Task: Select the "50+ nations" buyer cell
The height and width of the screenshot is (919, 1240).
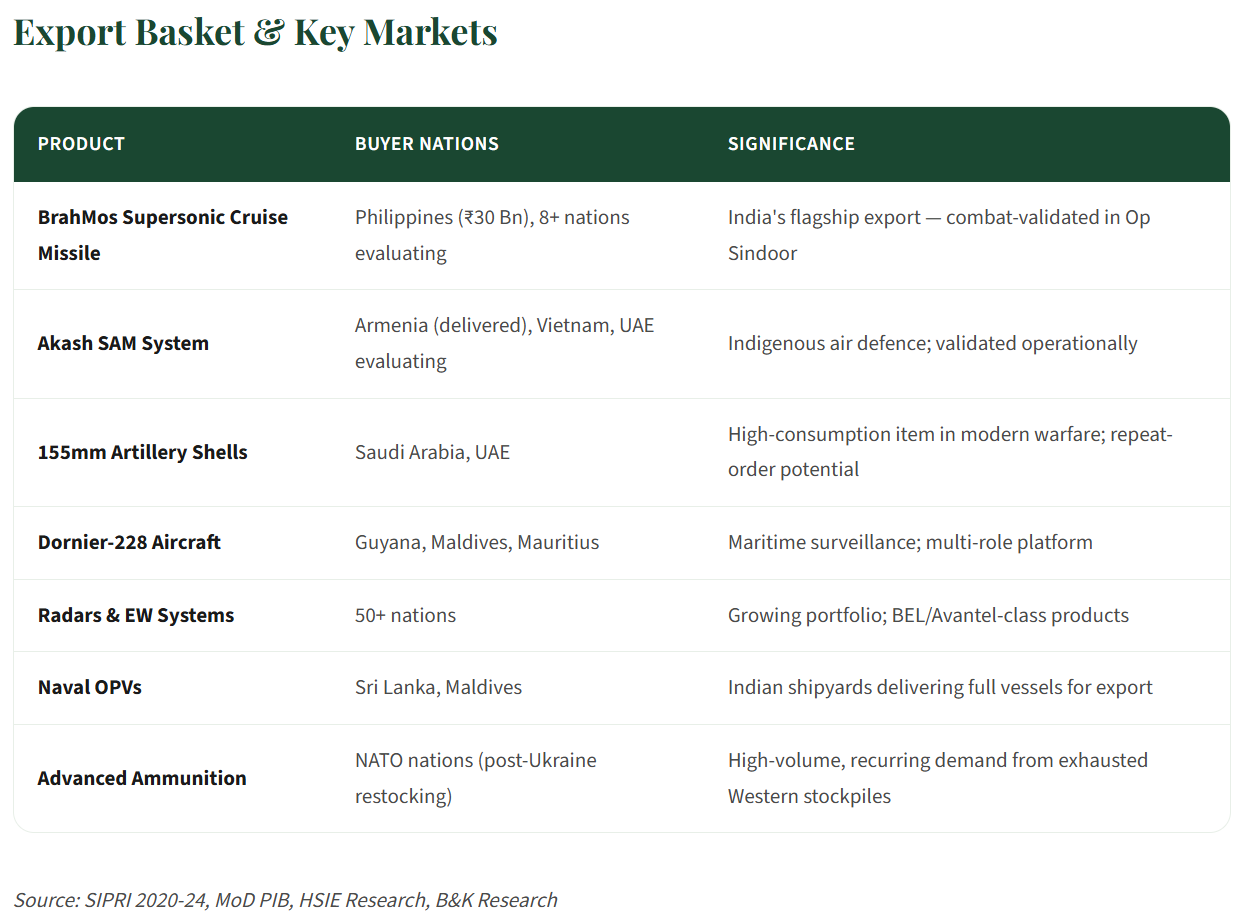Action: 405,616
